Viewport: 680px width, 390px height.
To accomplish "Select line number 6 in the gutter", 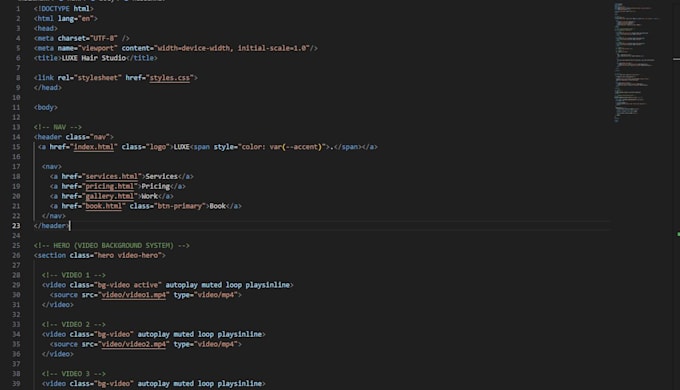I will (18, 58).
